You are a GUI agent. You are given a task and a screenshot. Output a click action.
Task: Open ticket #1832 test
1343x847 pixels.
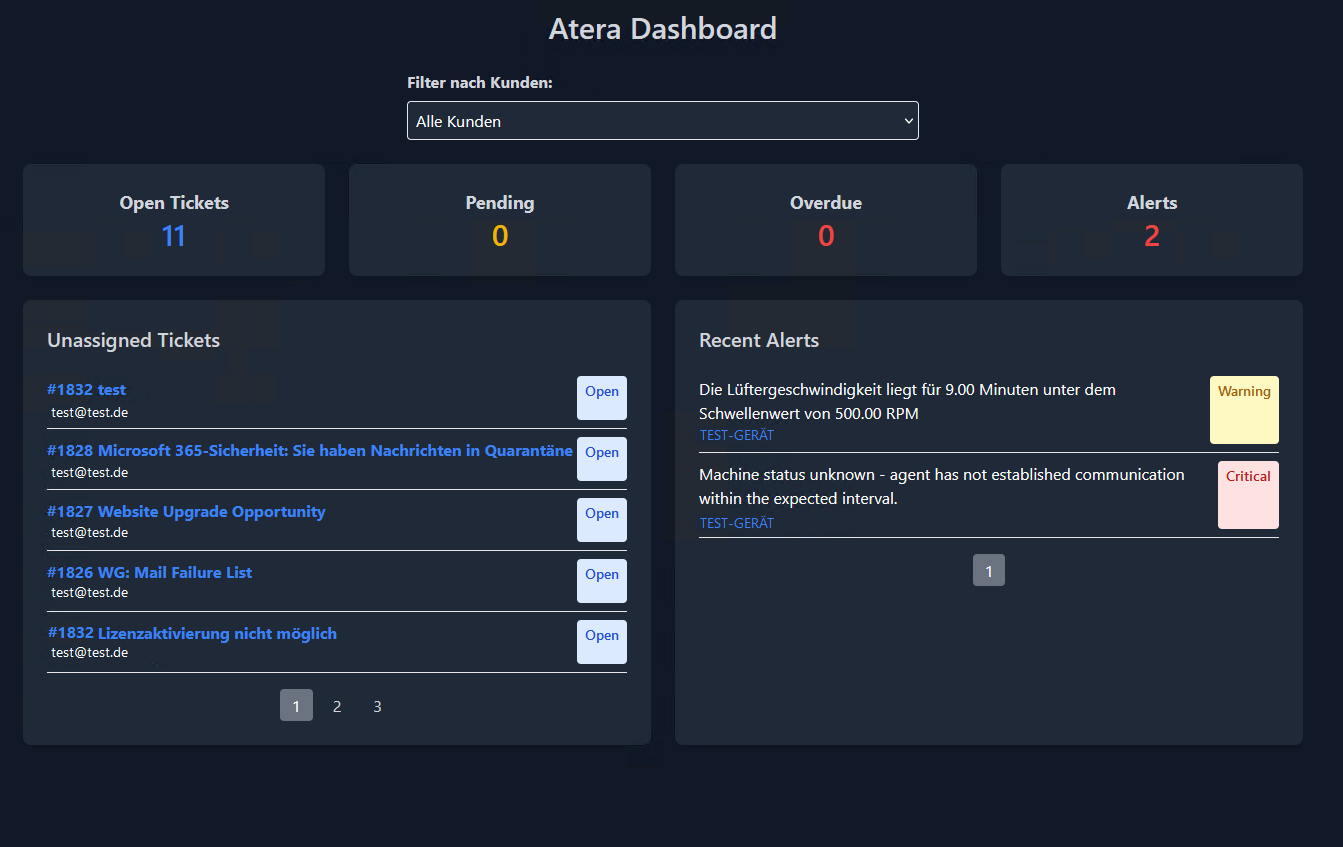point(86,389)
